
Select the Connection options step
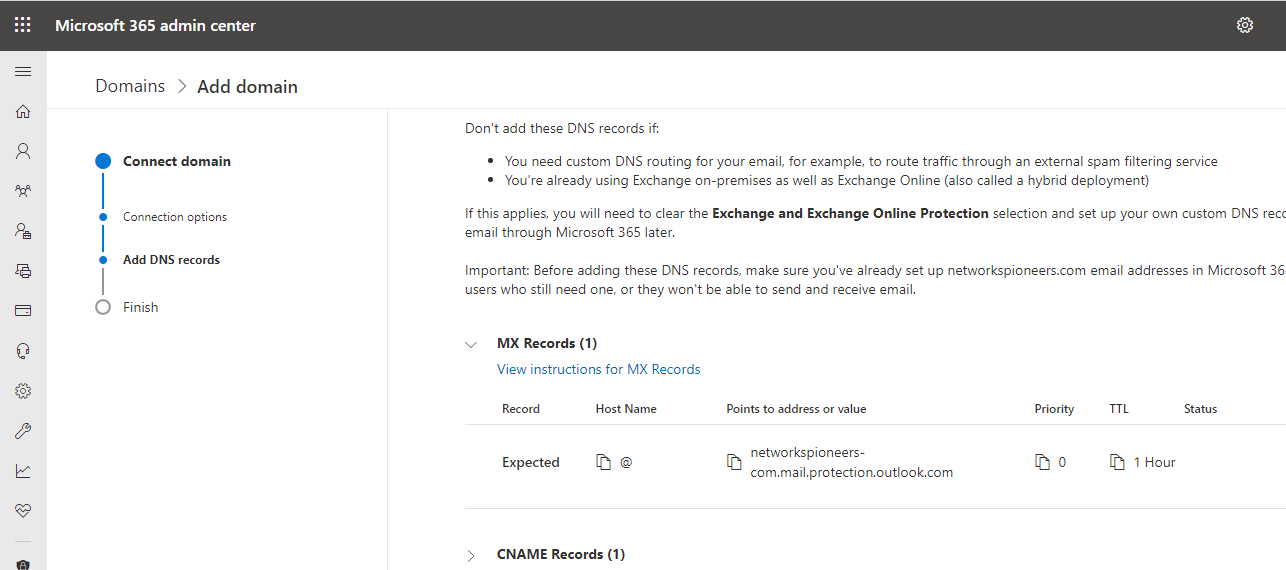pyautogui.click(x=175, y=217)
